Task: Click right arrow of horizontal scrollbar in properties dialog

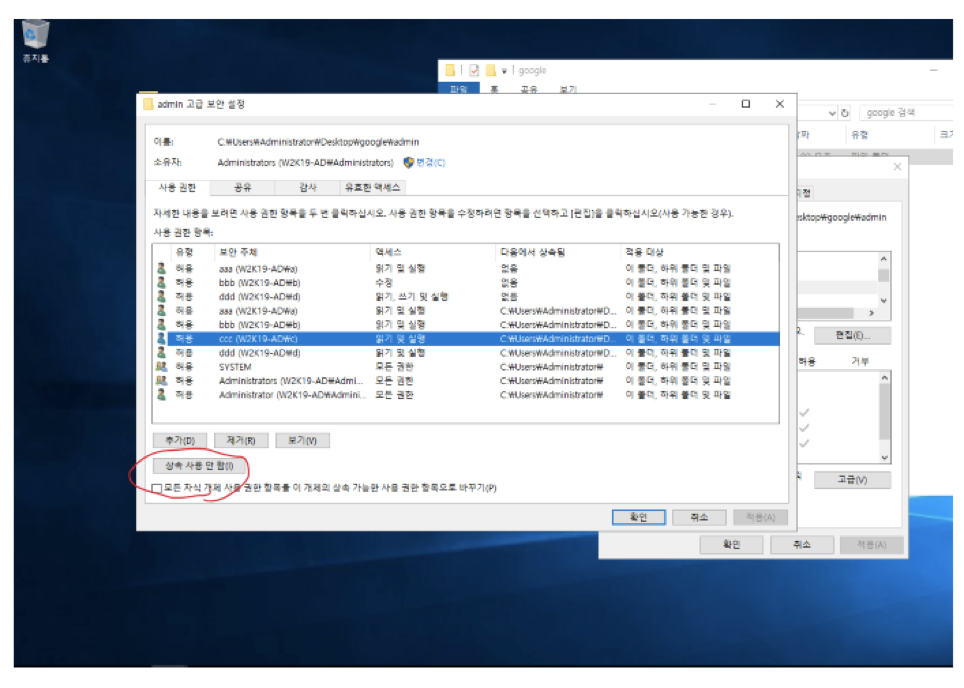Action: [871, 314]
